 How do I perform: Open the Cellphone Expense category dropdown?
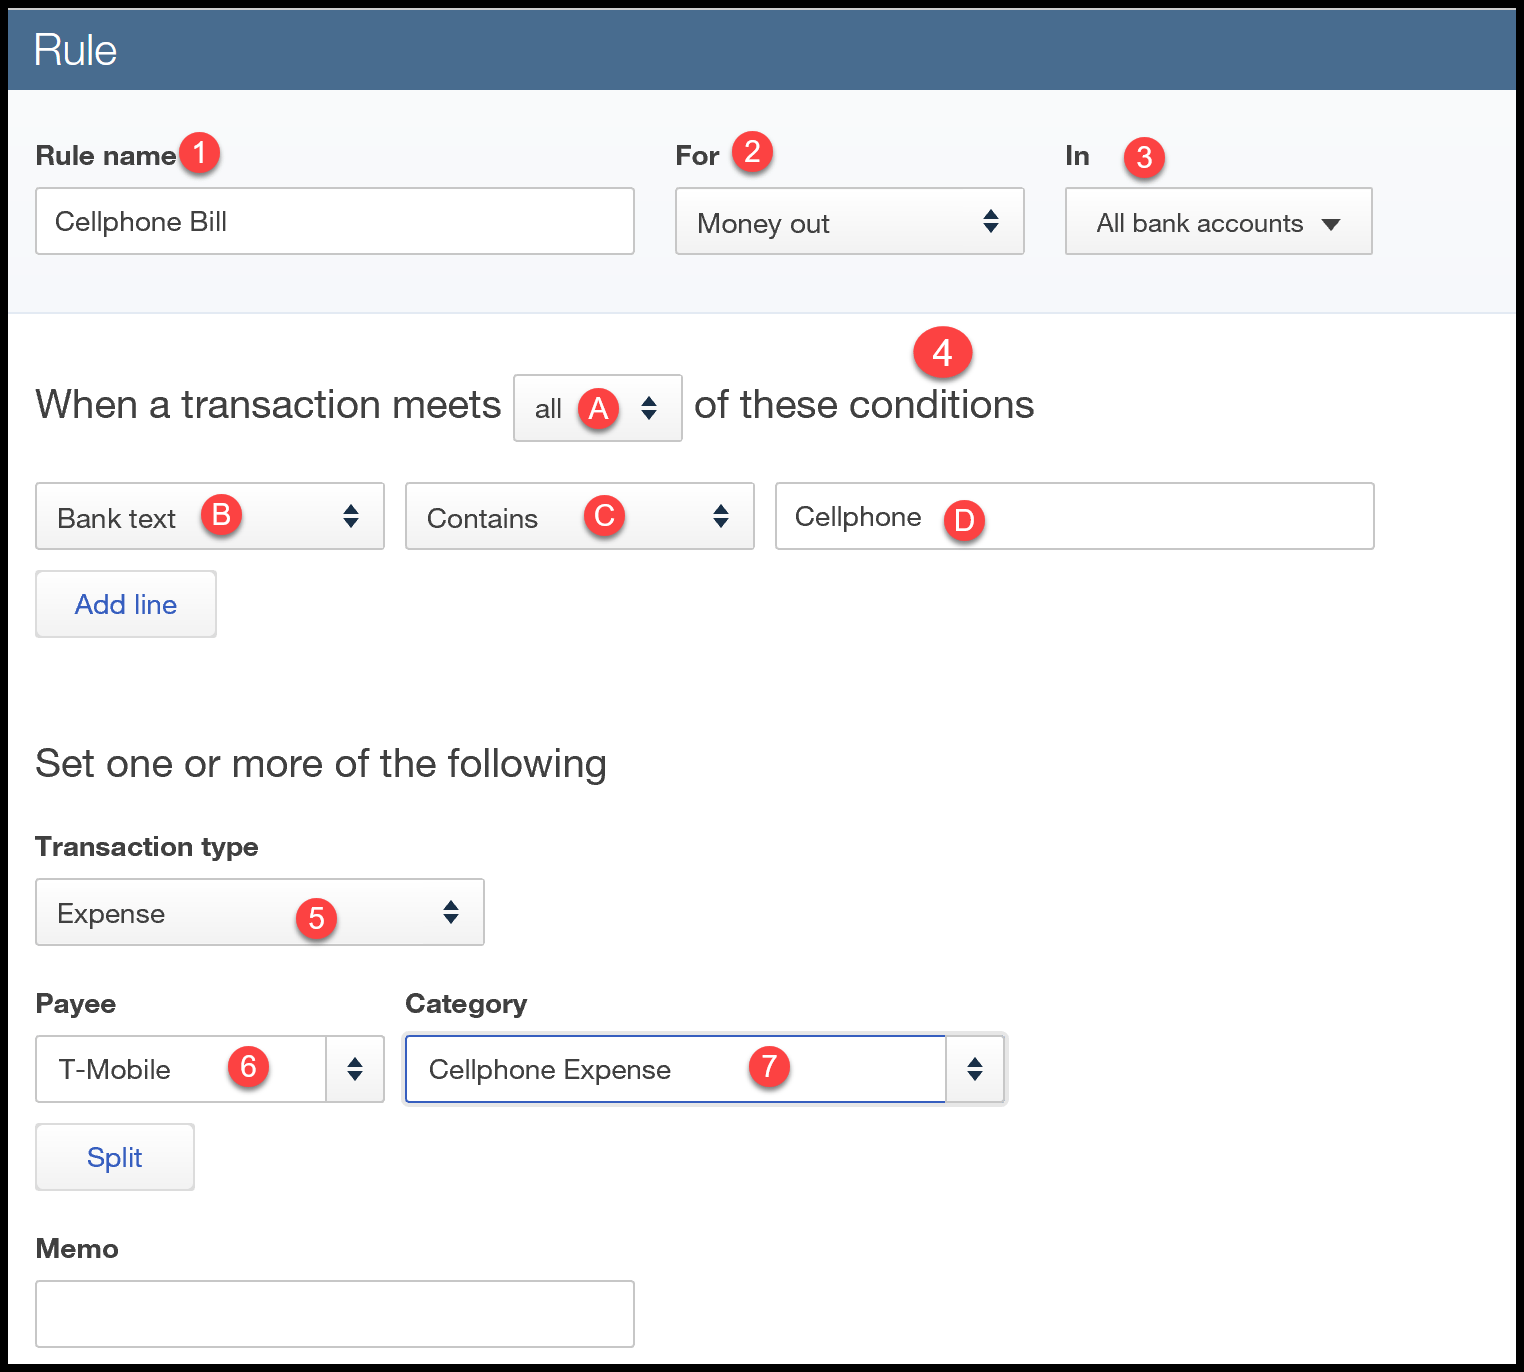(675, 1069)
